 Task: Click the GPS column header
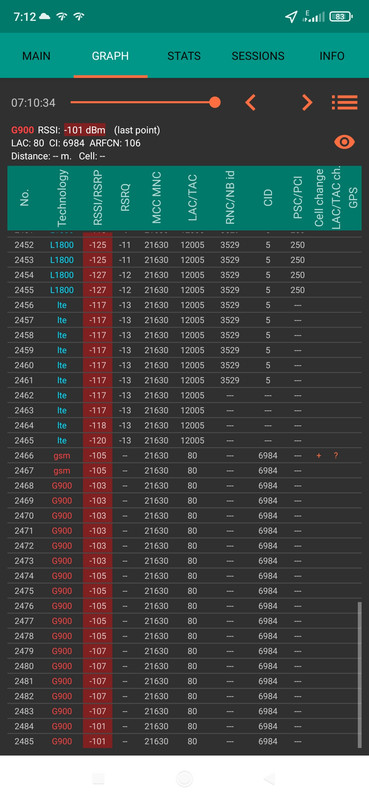coord(353,197)
